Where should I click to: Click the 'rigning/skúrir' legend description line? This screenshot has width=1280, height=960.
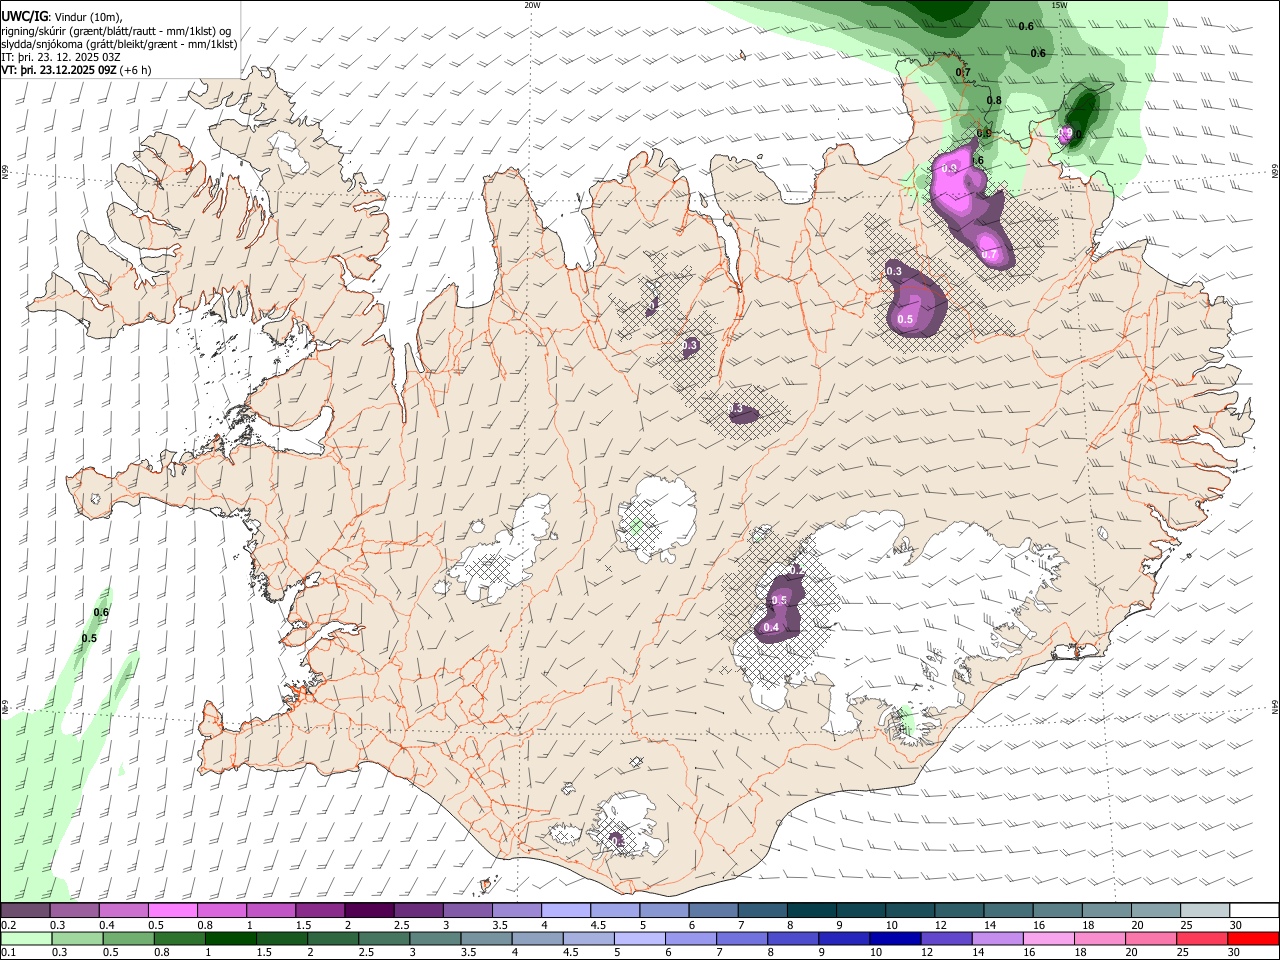pos(116,31)
